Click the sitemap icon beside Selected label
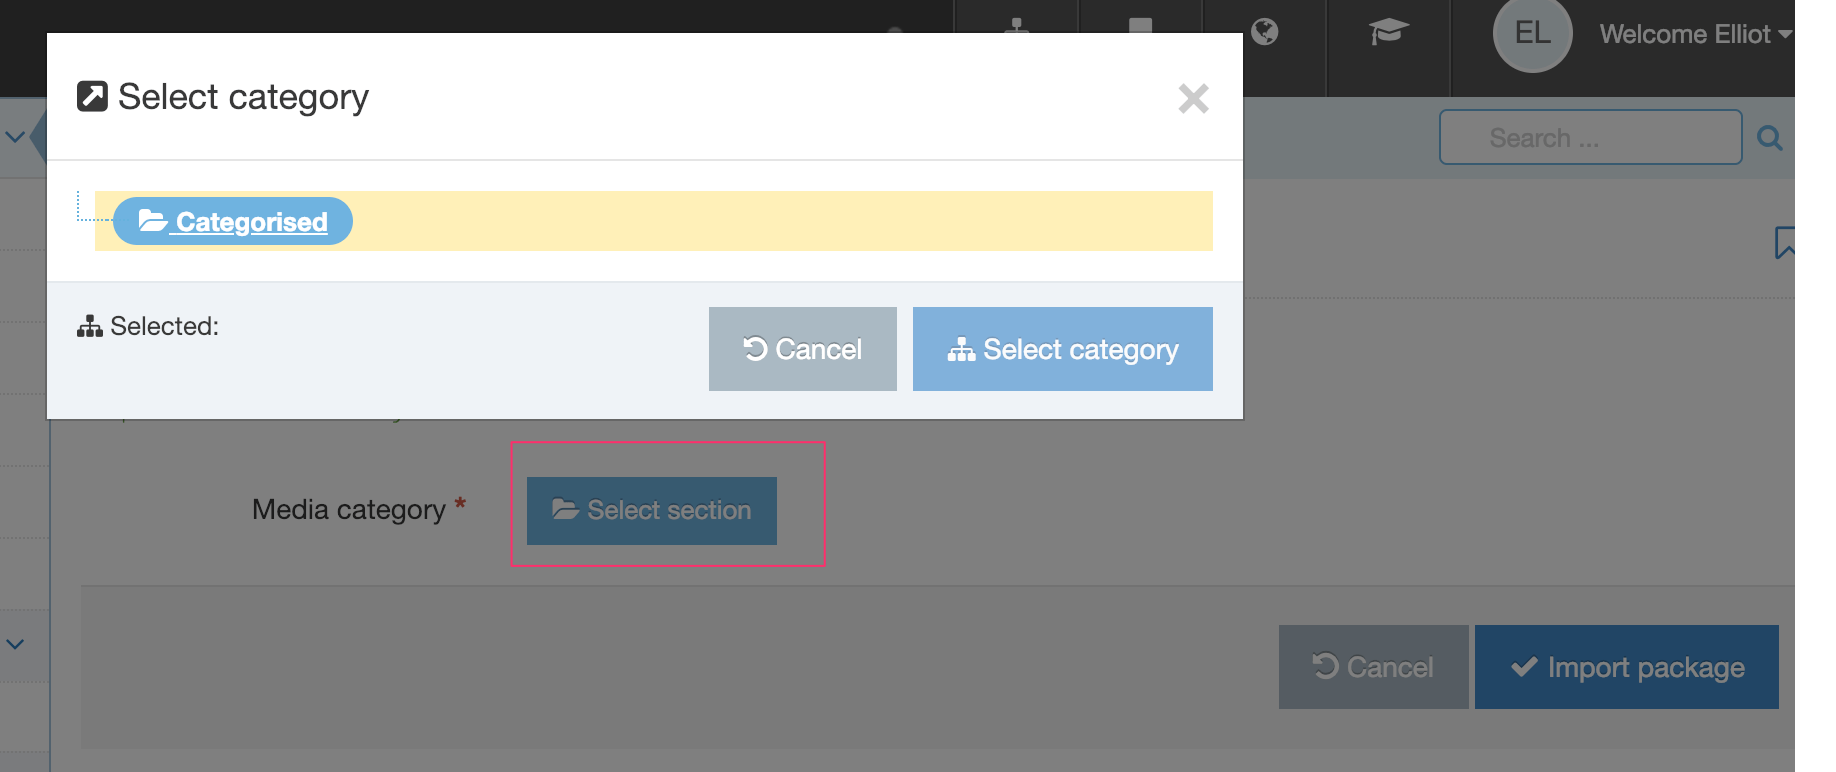 (90, 327)
